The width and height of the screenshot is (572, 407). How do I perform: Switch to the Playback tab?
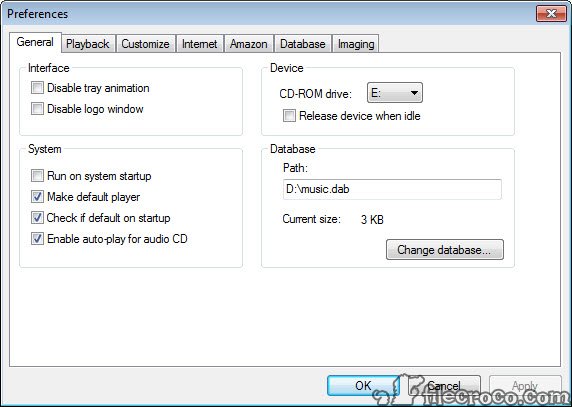(88, 44)
